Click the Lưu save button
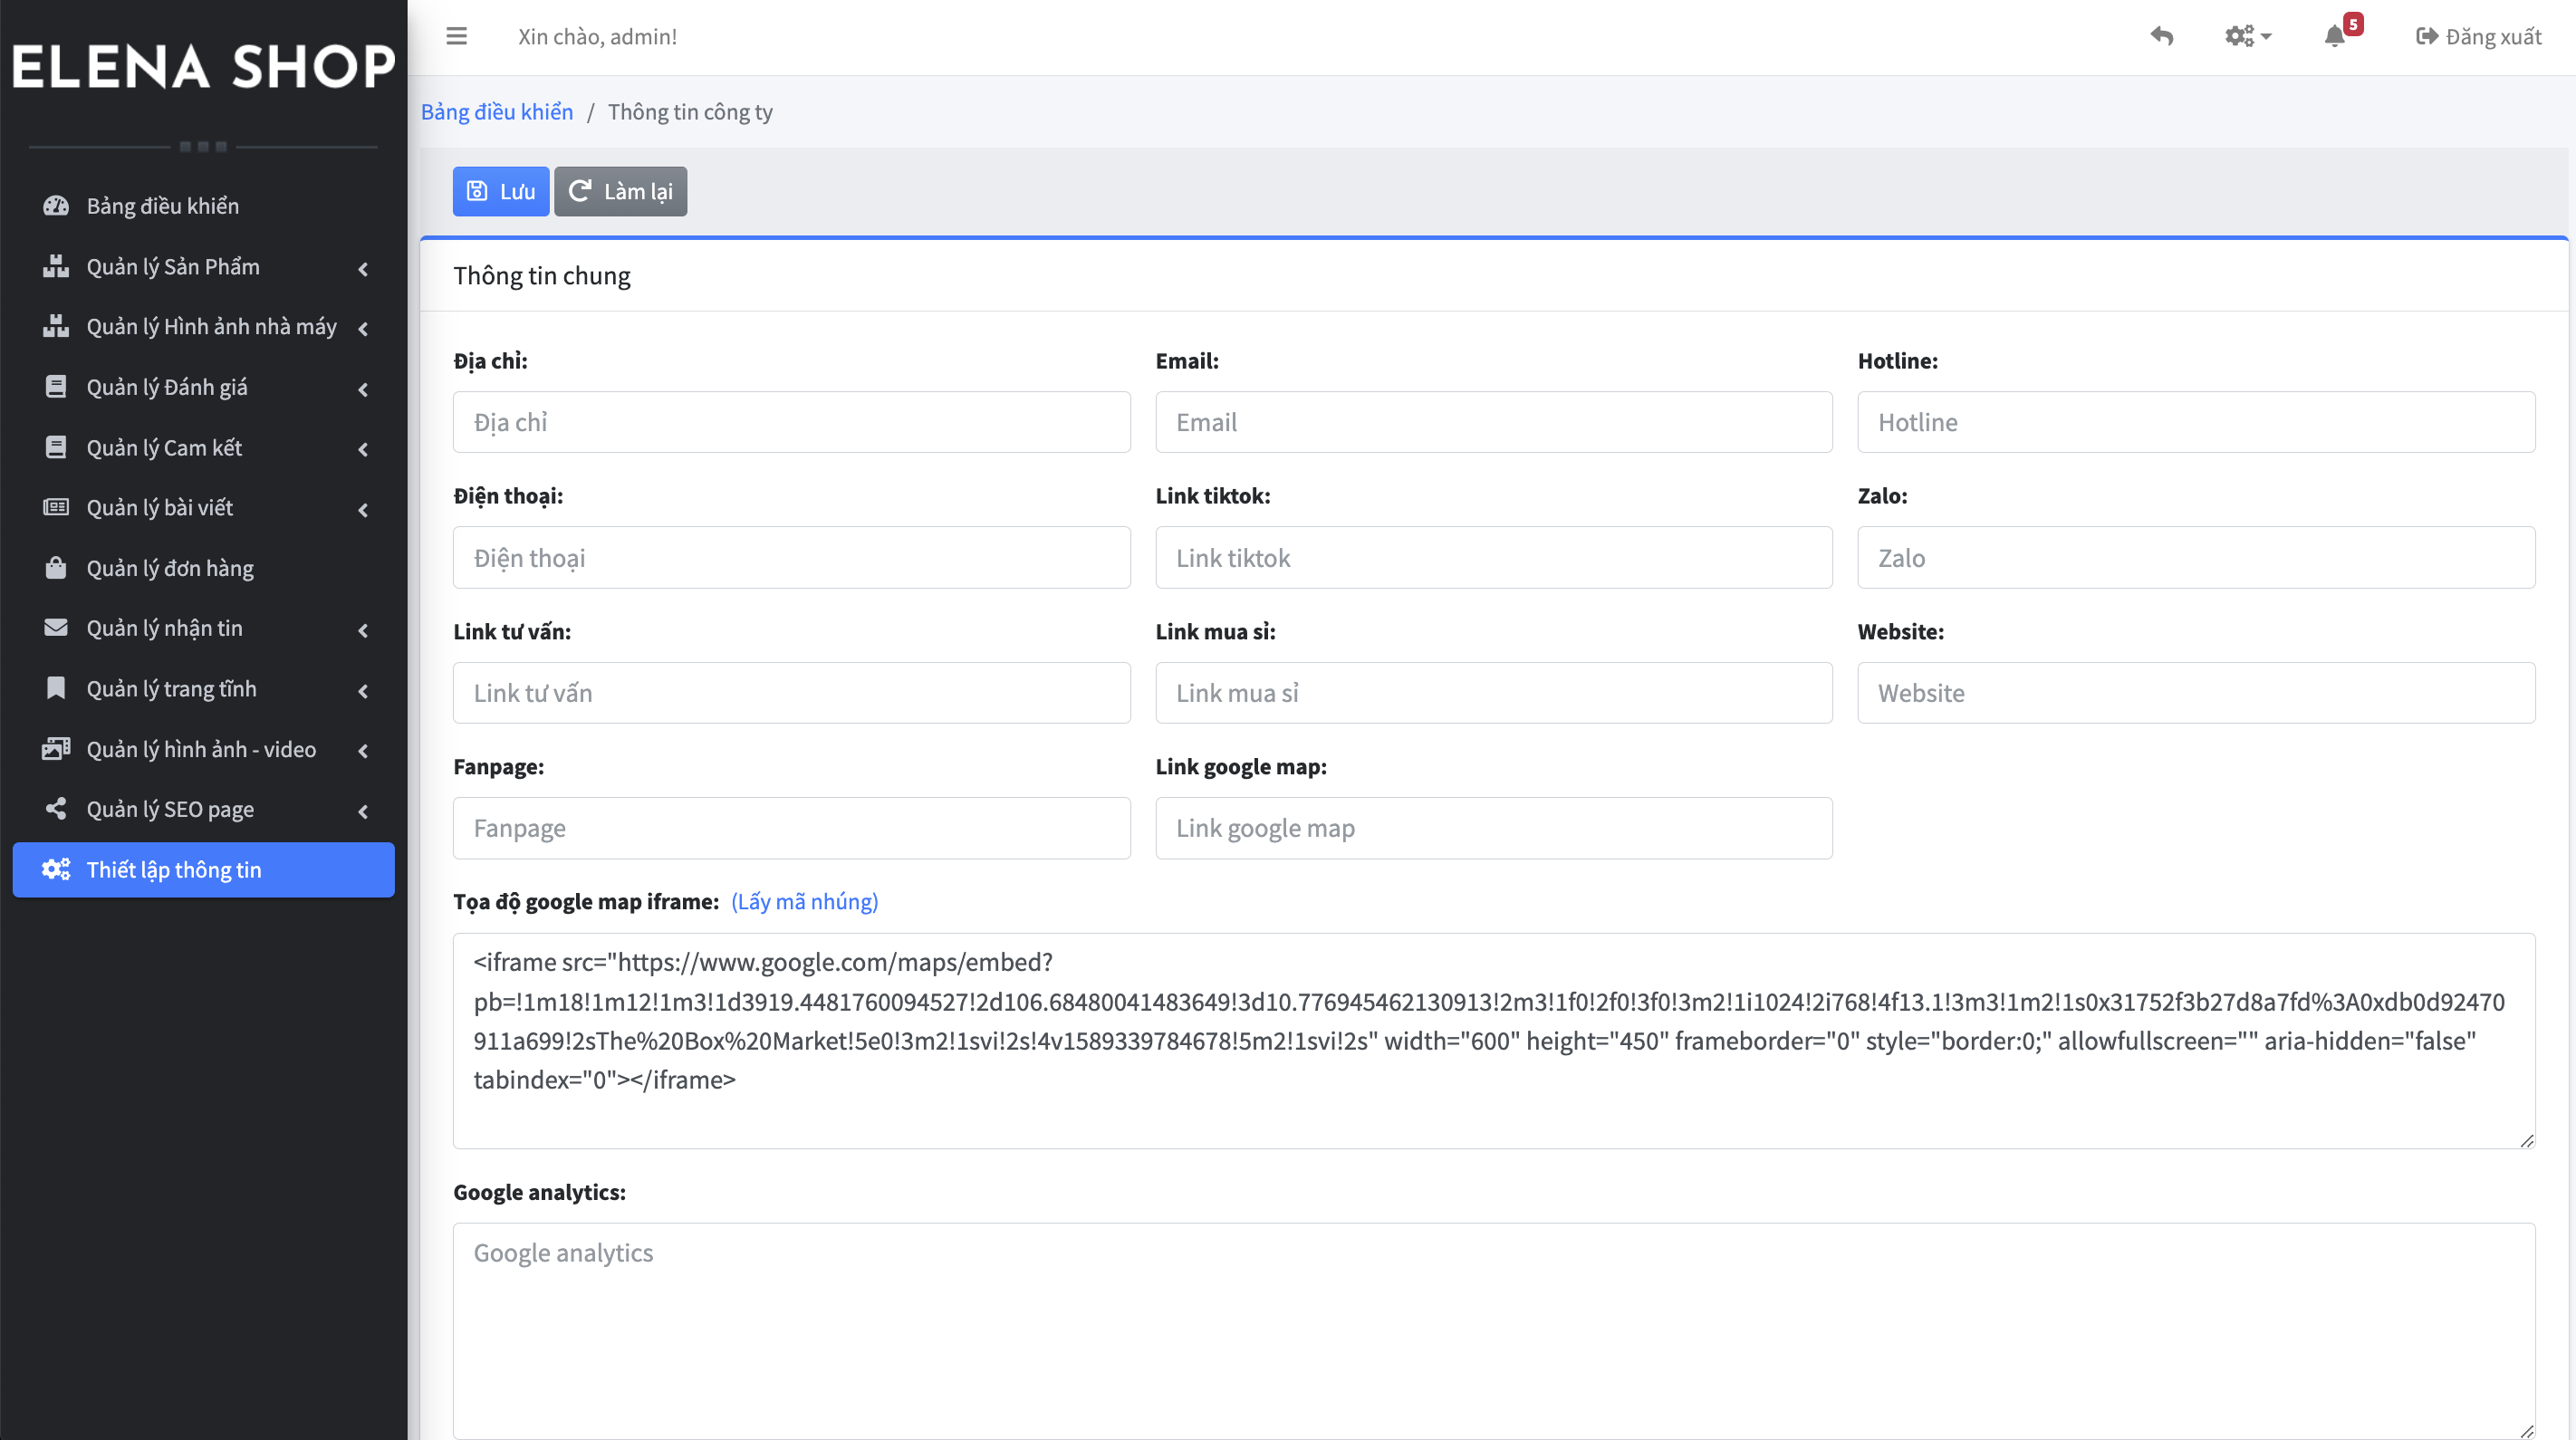Image resolution: width=2576 pixels, height=1440 pixels. pyautogui.click(x=500, y=191)
